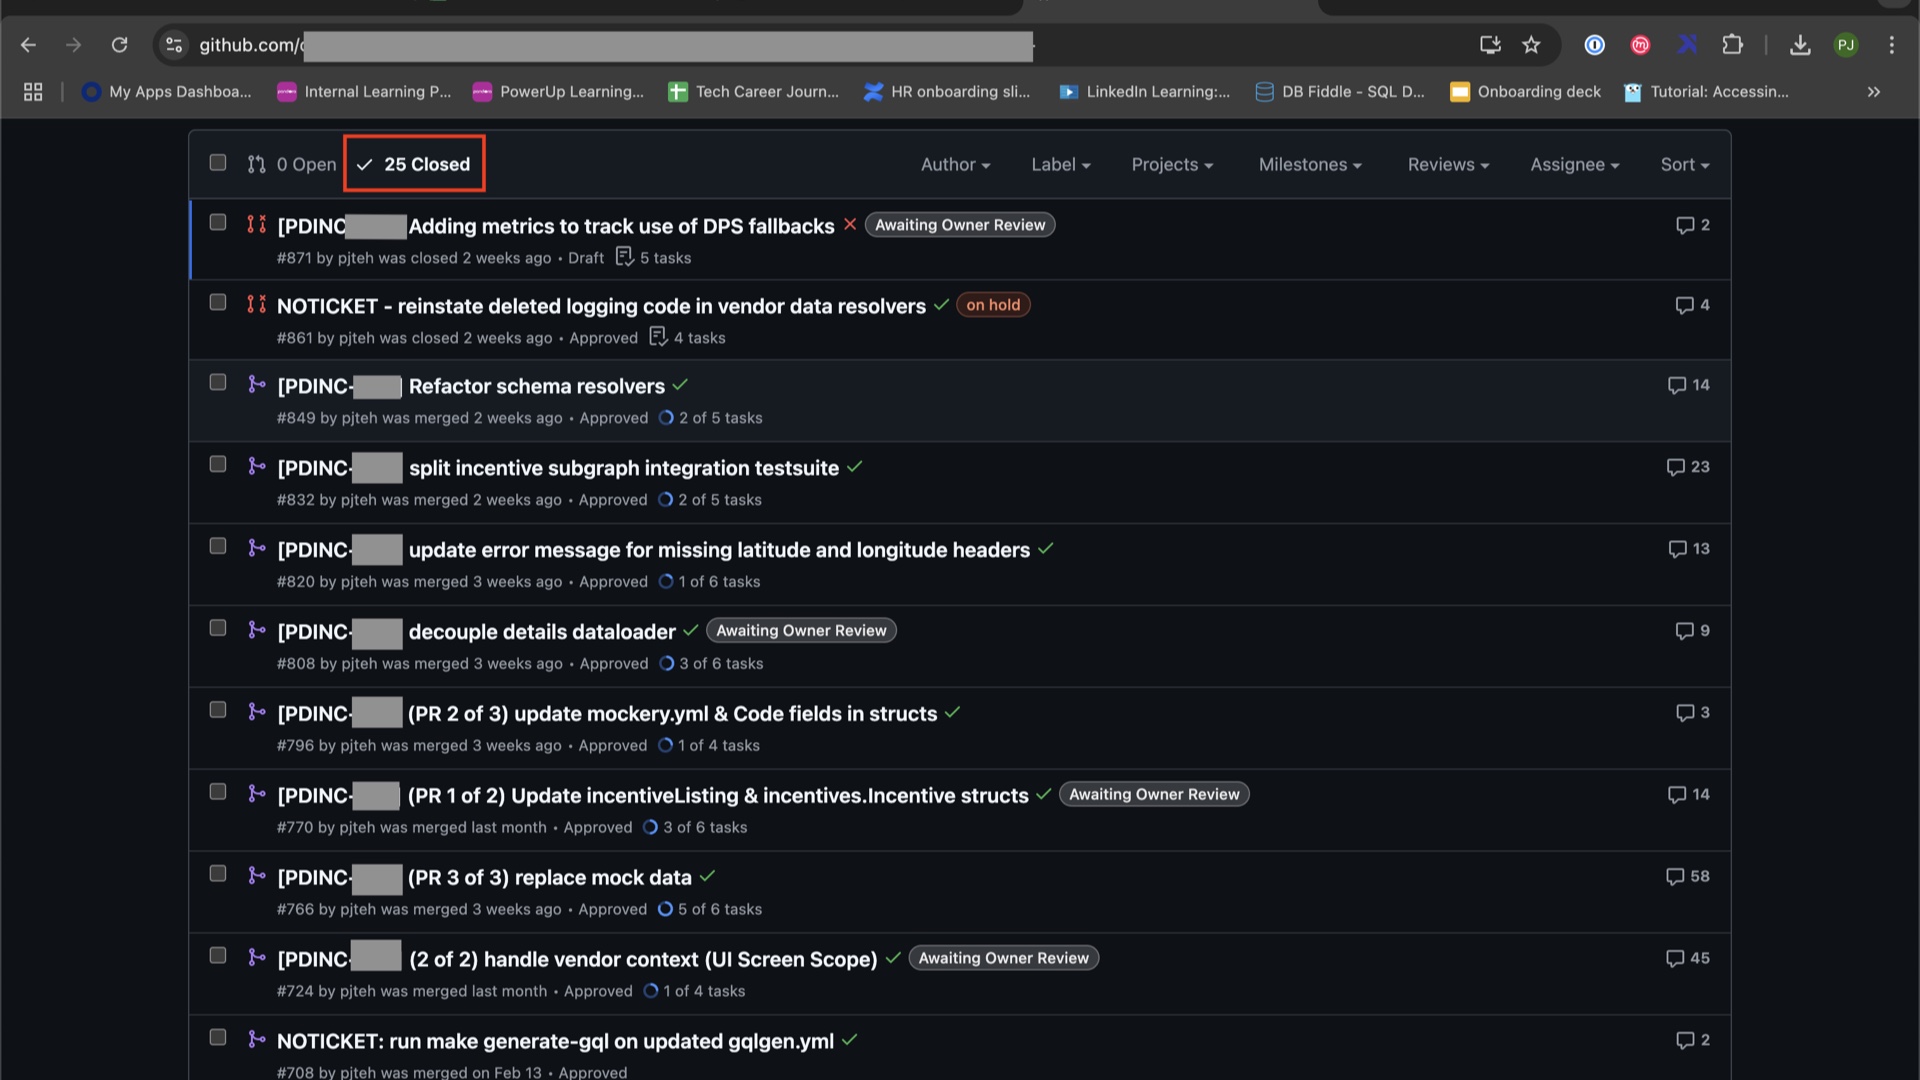Click the red failed-checks X on PR #871
The height and width of the screenshot is (1080, 1920).
coord(850,225)
